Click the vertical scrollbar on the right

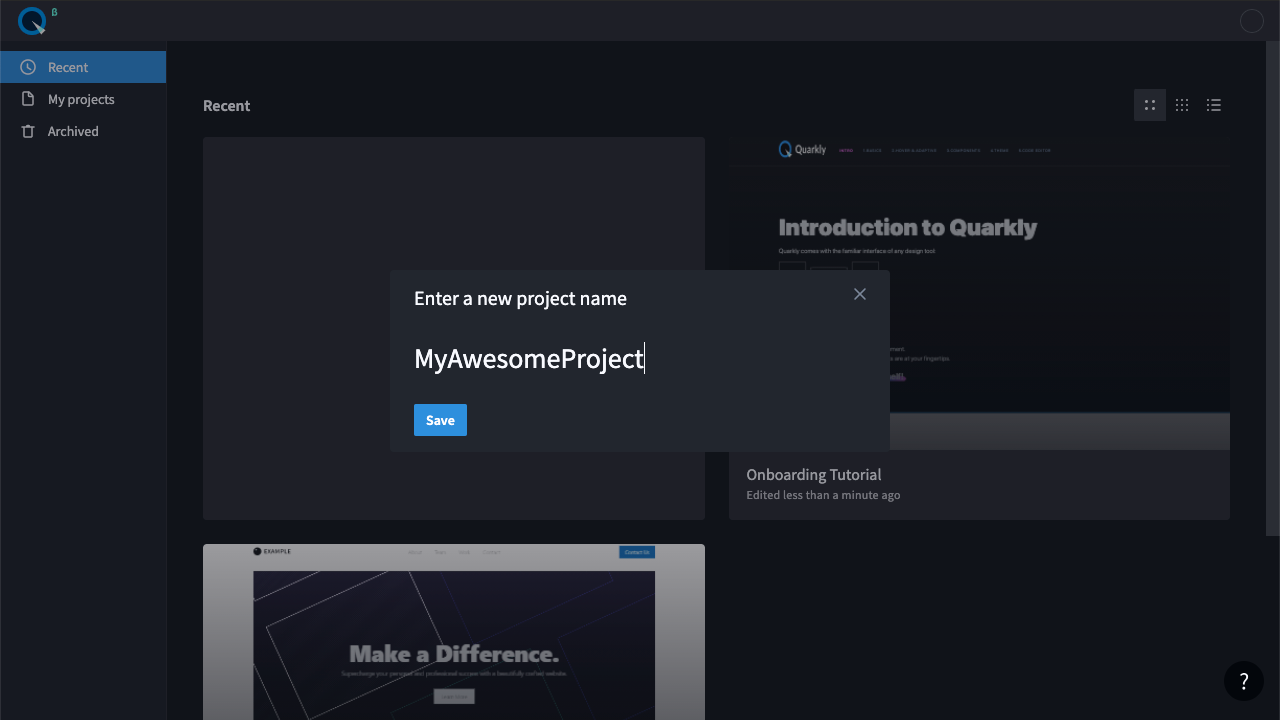point(1273,290)
